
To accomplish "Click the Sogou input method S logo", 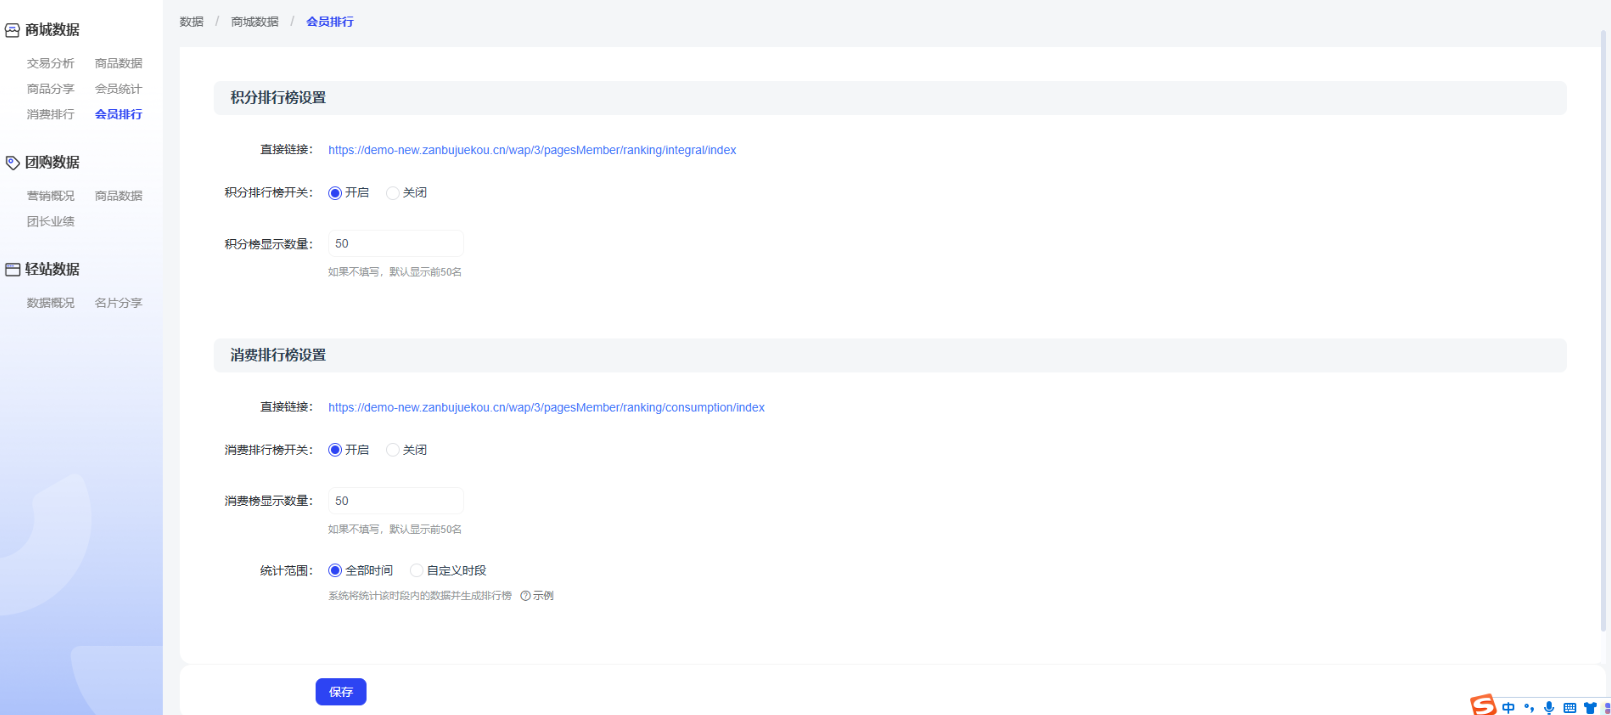I will point(1483,706).
